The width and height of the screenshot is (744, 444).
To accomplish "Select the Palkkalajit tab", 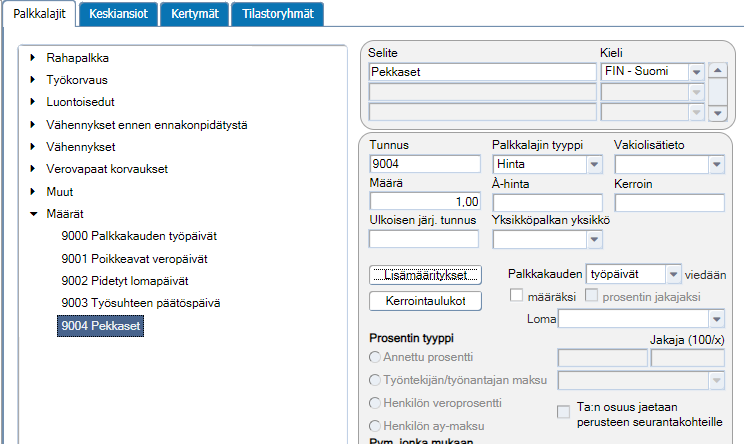I will coord(39,14).
